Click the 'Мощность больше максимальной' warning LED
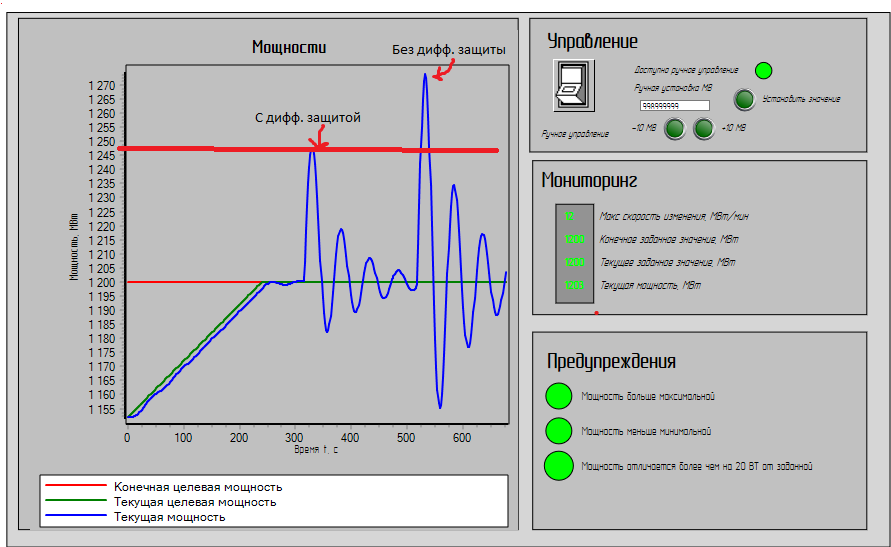The width and height of the screenshot is (891, 547). pos(558,396)
